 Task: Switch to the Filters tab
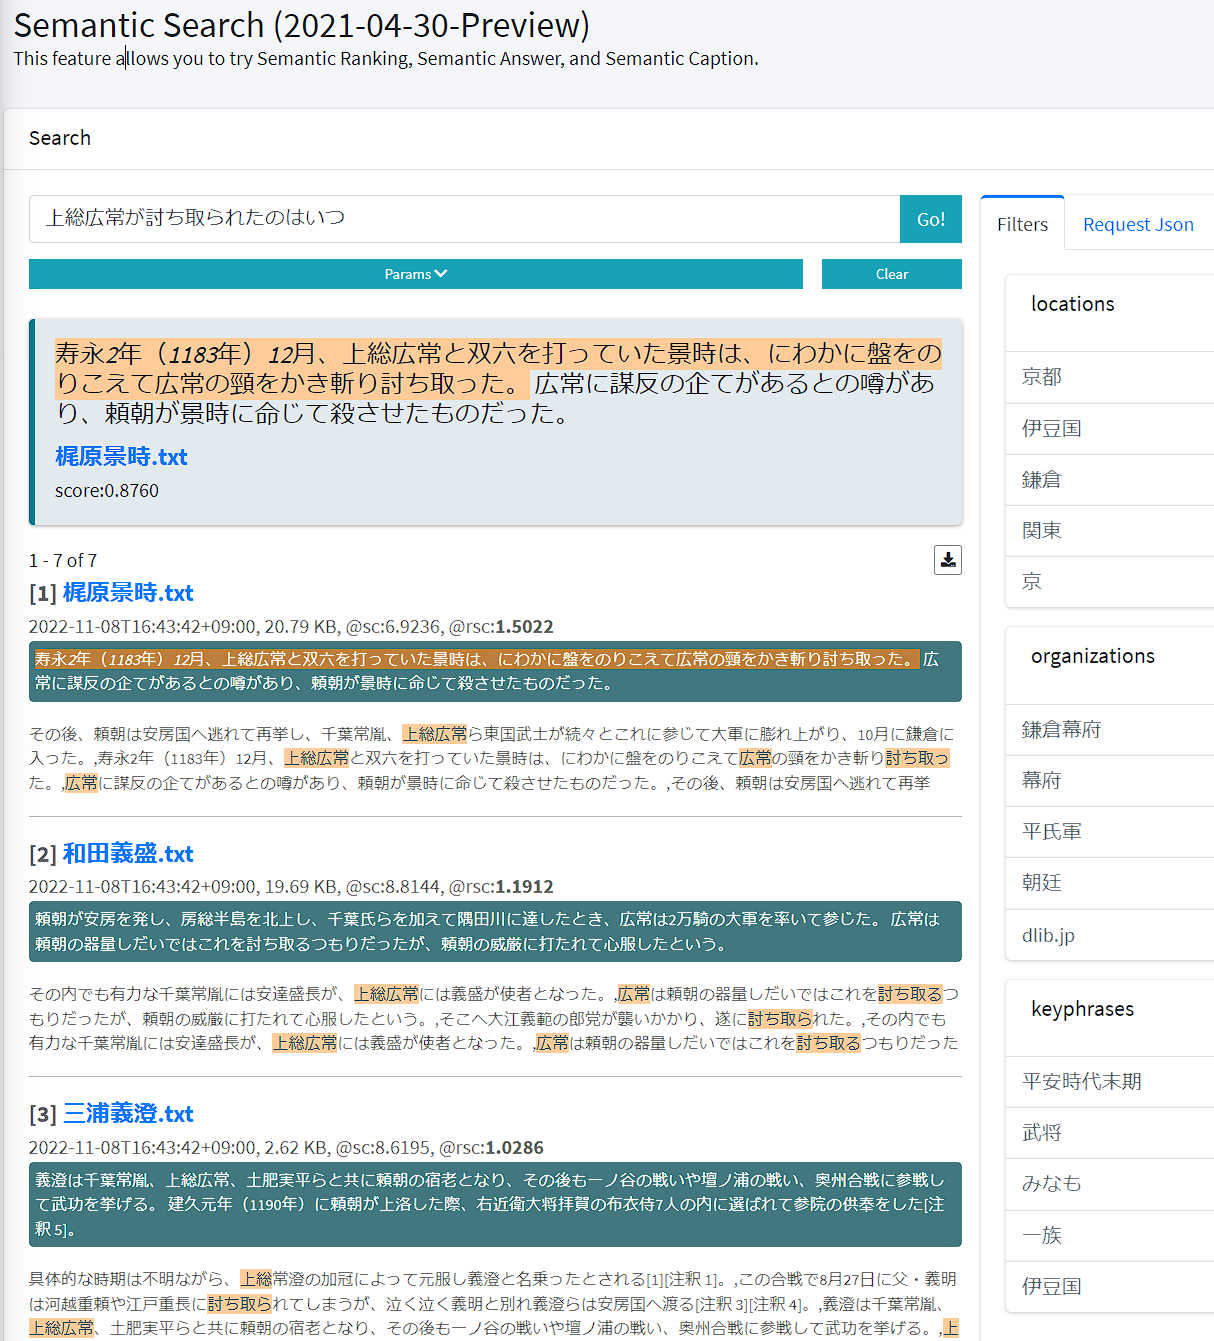1022,225
